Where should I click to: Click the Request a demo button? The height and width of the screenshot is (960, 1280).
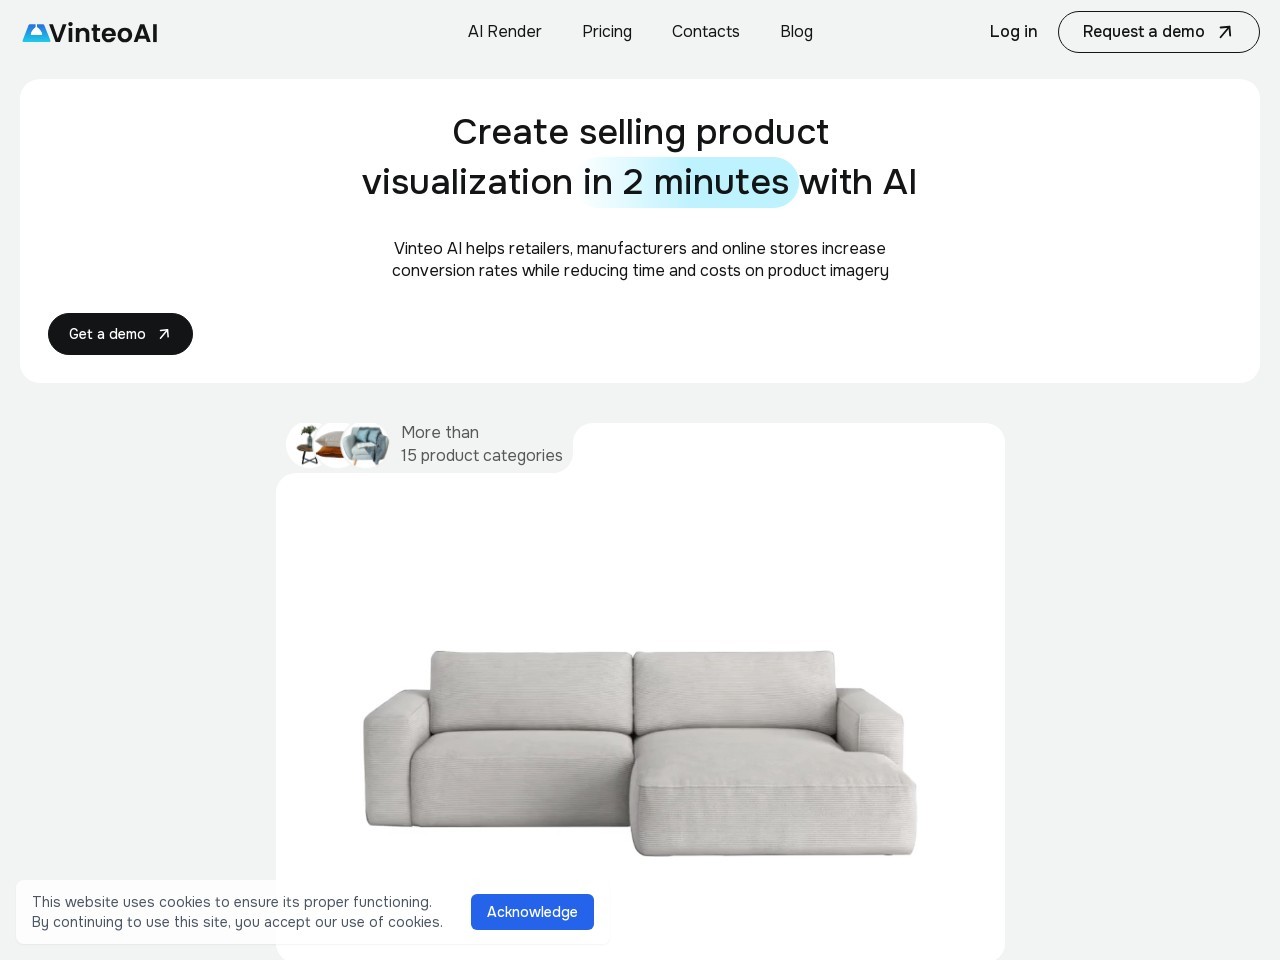click(1159, 32)
